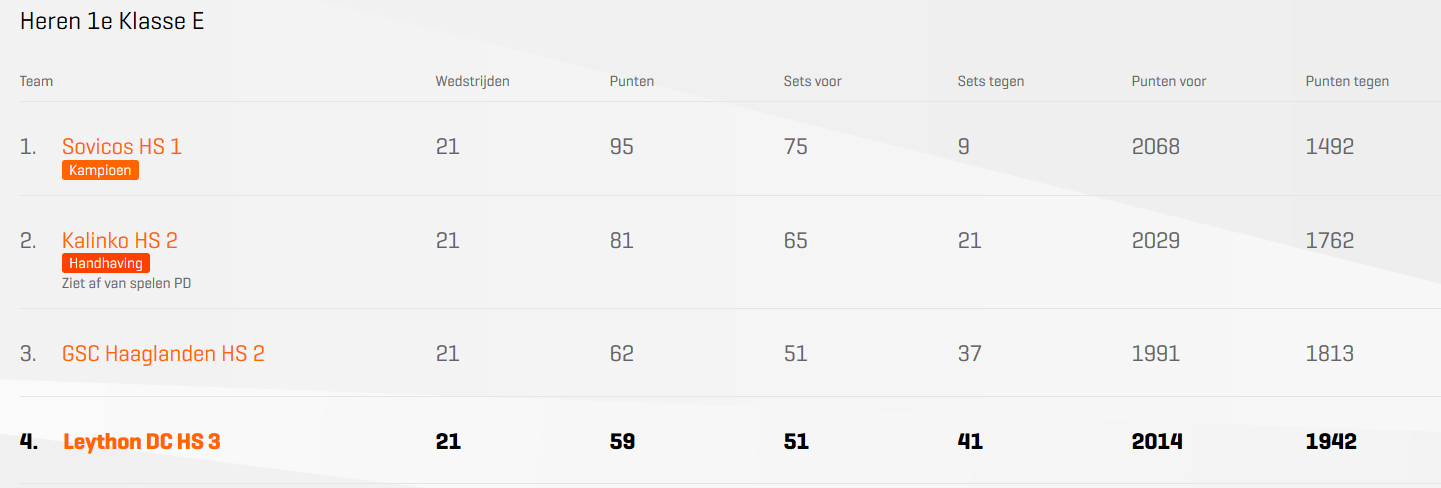Click the 'Ziet af van spelen PD' note
The width and height of the screenshot is (1441, 488).
click(x=126, y=284)
